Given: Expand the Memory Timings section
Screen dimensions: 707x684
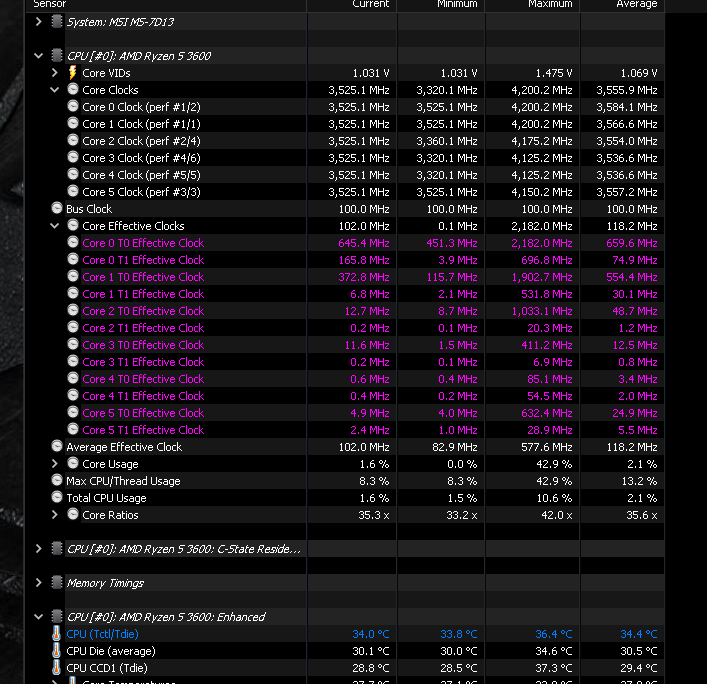Looking at the screenshot, I should tap(39, 583).
